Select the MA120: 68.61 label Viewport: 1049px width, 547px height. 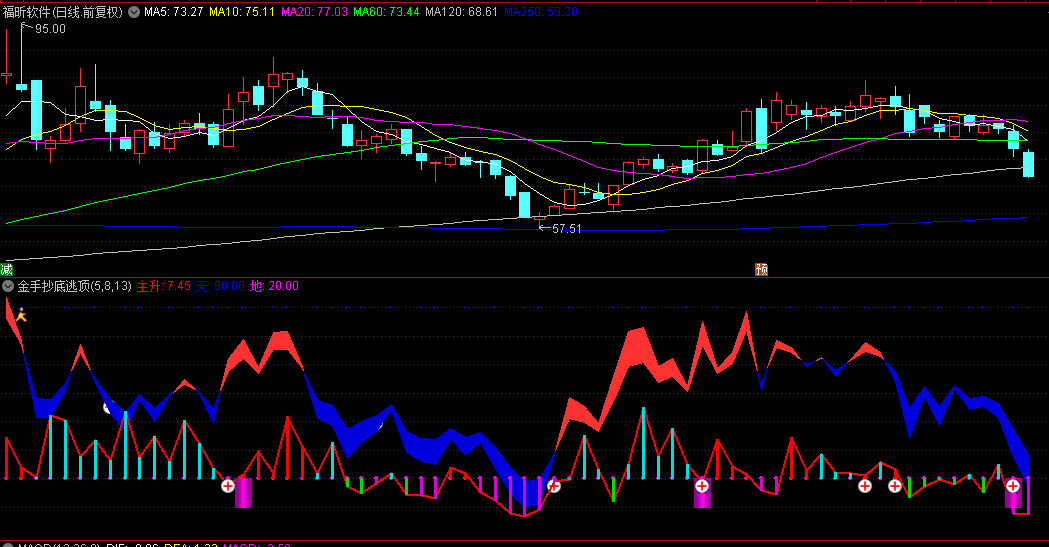(x=462, y=12)
